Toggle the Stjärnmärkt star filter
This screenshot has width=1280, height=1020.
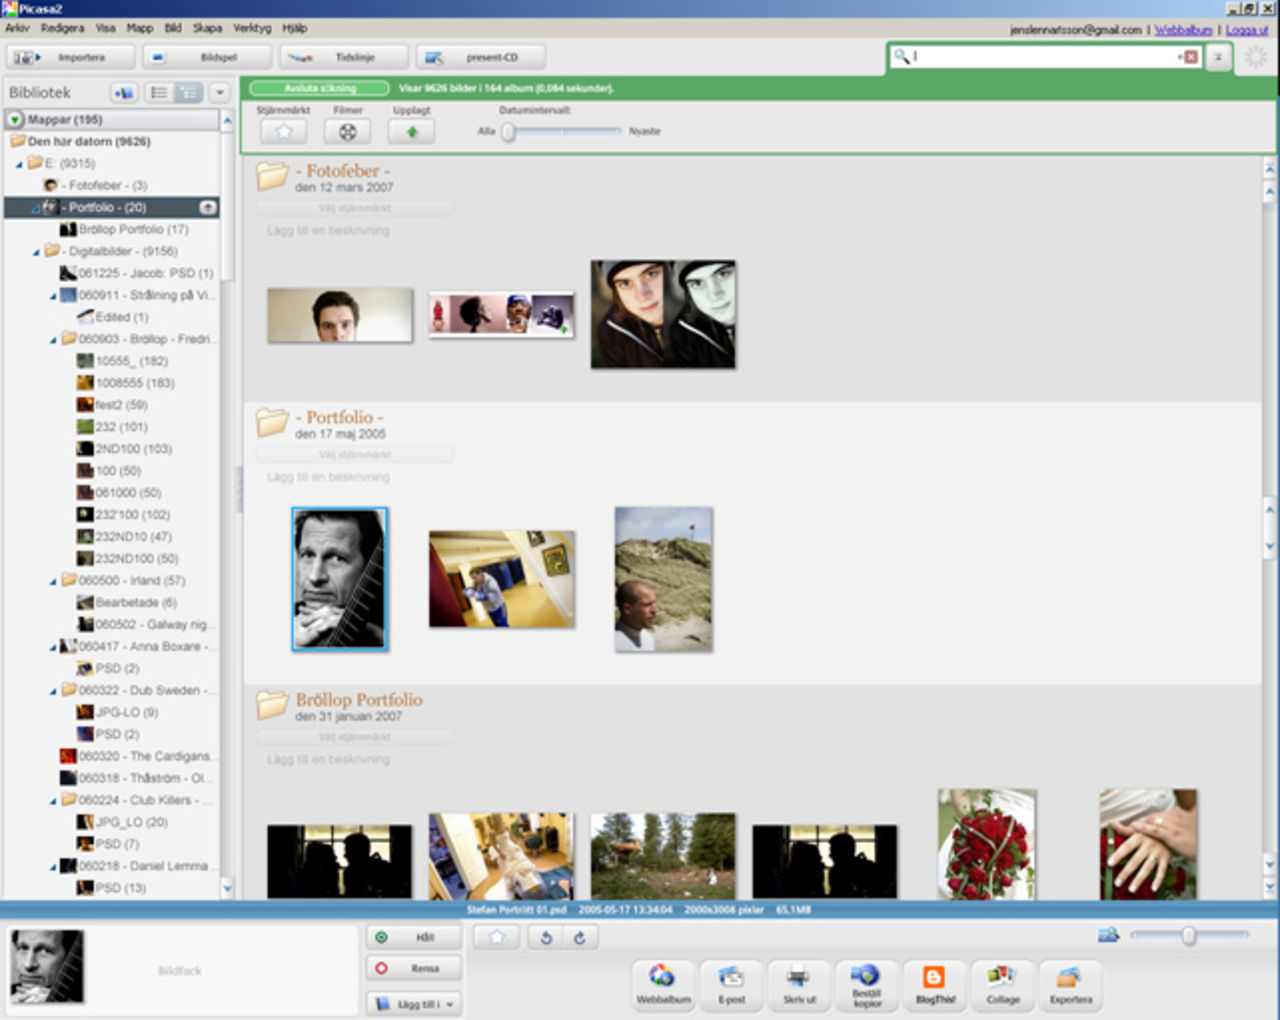pos(283,130)
